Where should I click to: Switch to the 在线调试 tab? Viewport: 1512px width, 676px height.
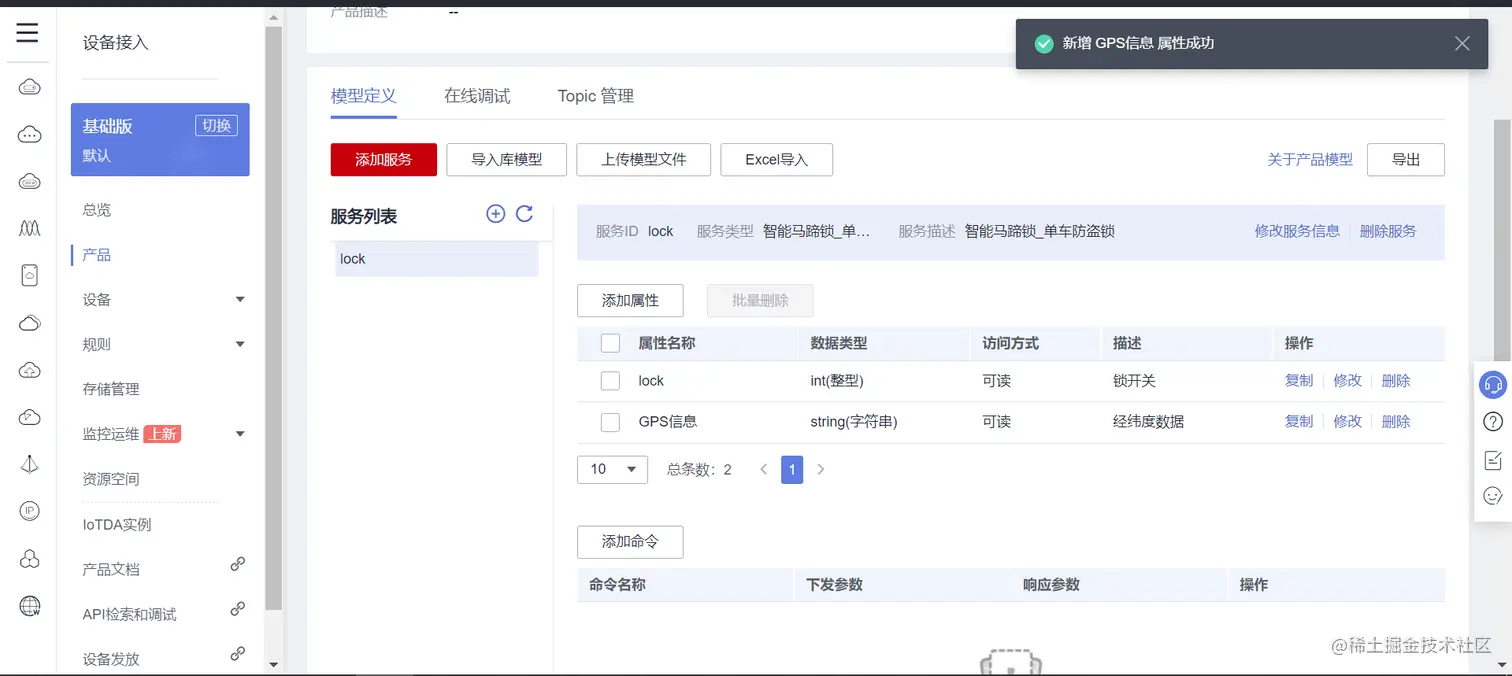pos(477,96)
